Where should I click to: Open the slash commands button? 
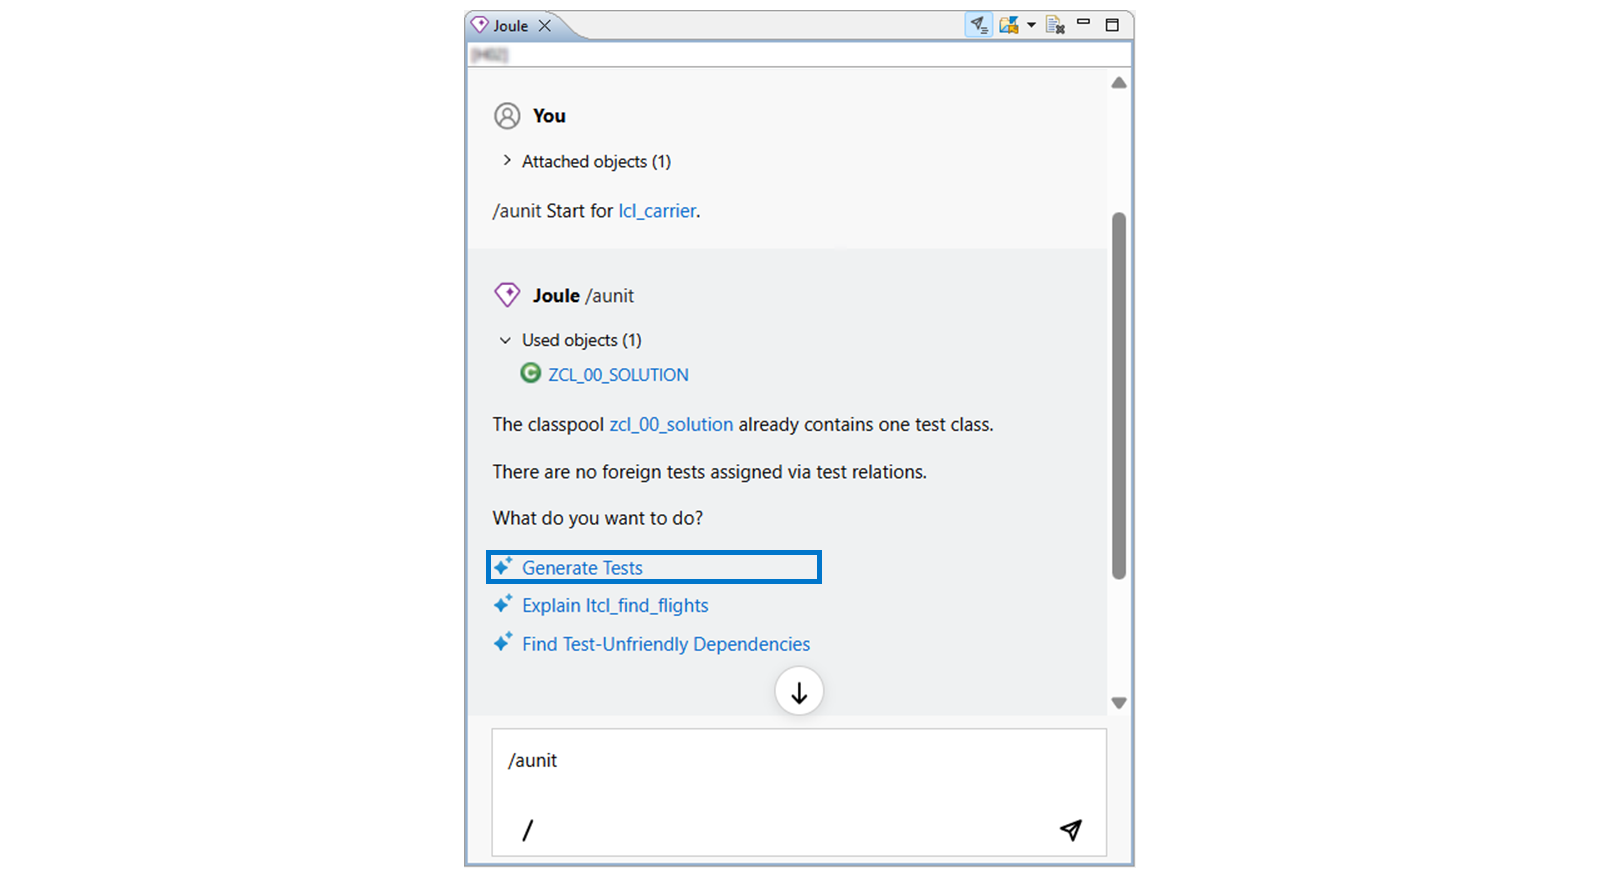[527, 830]
